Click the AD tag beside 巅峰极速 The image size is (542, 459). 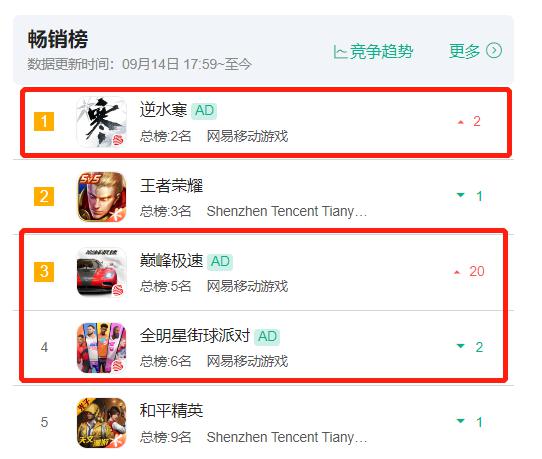coord(220,262)
